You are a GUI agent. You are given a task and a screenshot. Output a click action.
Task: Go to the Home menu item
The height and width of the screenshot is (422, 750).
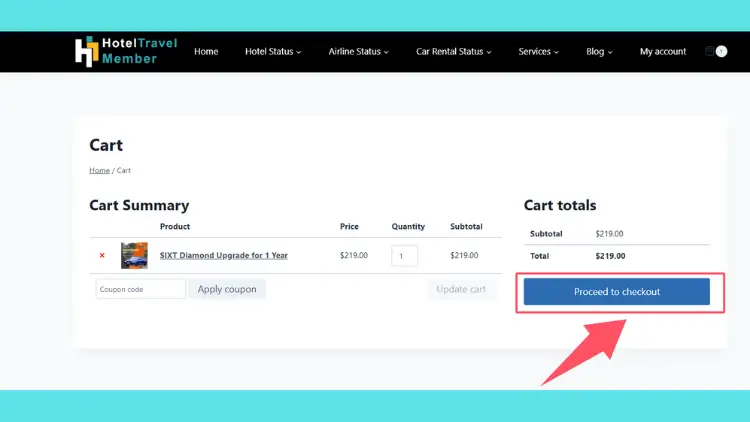pyautogui.click(x=206, y=51)
